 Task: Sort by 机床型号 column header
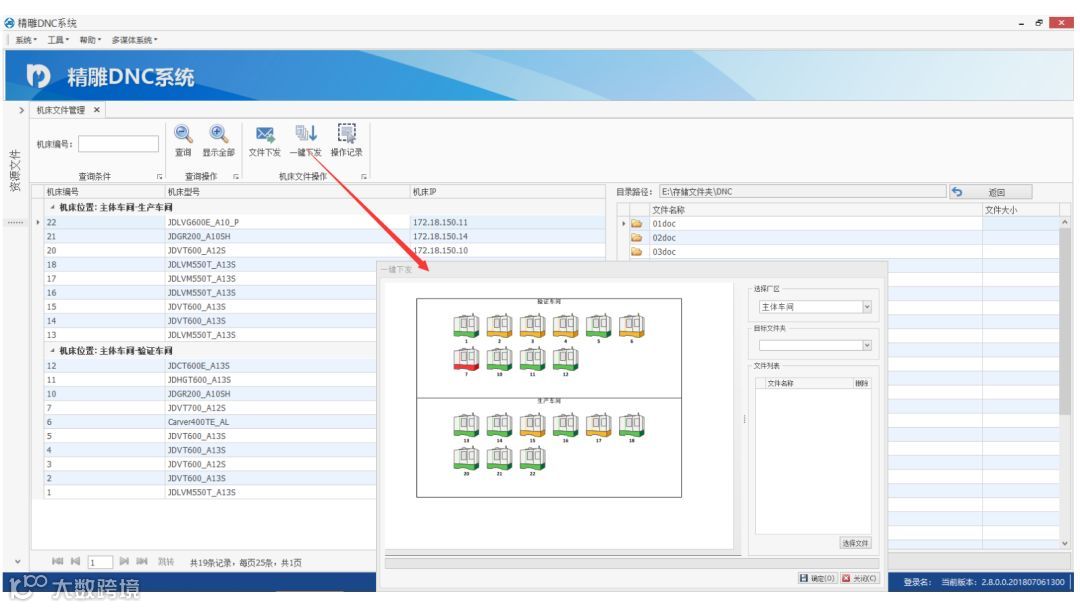point(287,192)
